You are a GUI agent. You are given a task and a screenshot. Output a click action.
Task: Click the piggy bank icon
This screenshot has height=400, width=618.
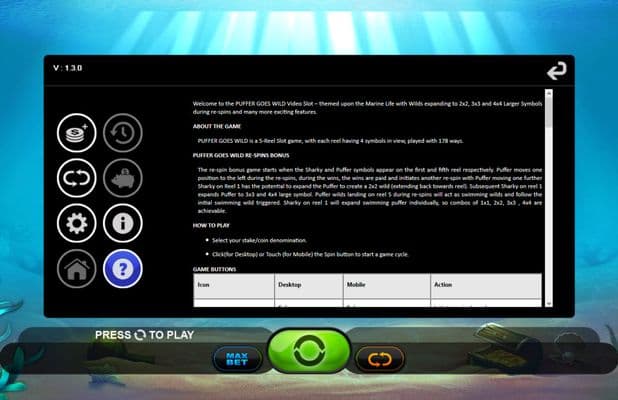tap(123, 177)
